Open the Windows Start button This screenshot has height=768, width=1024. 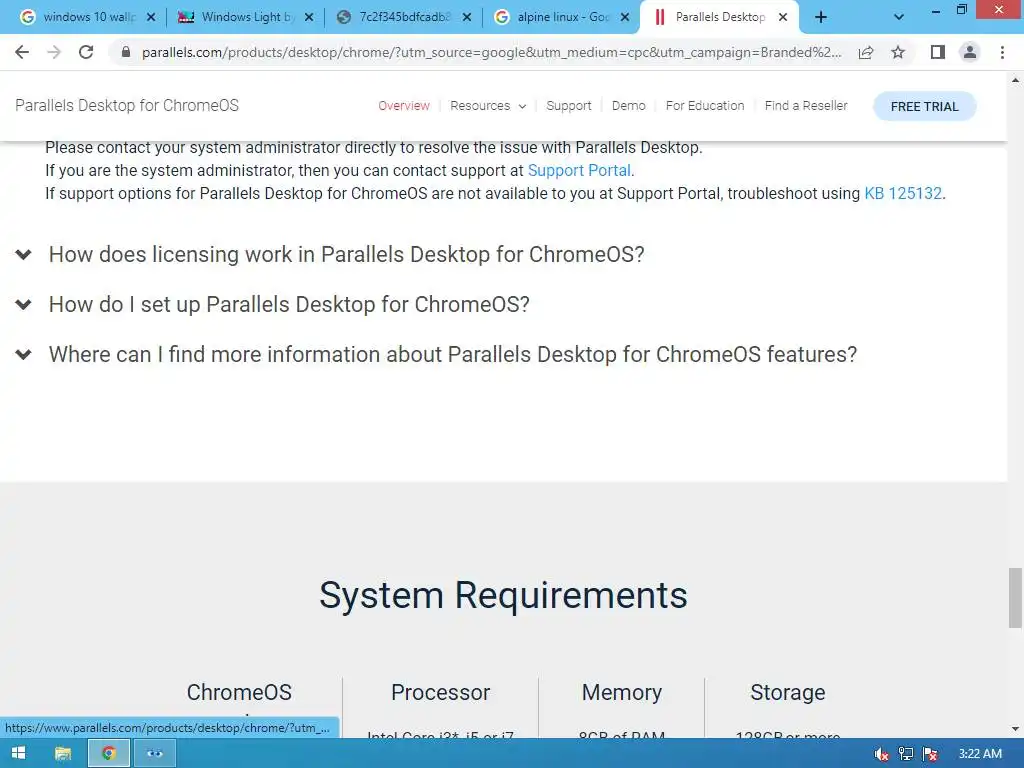18,754
